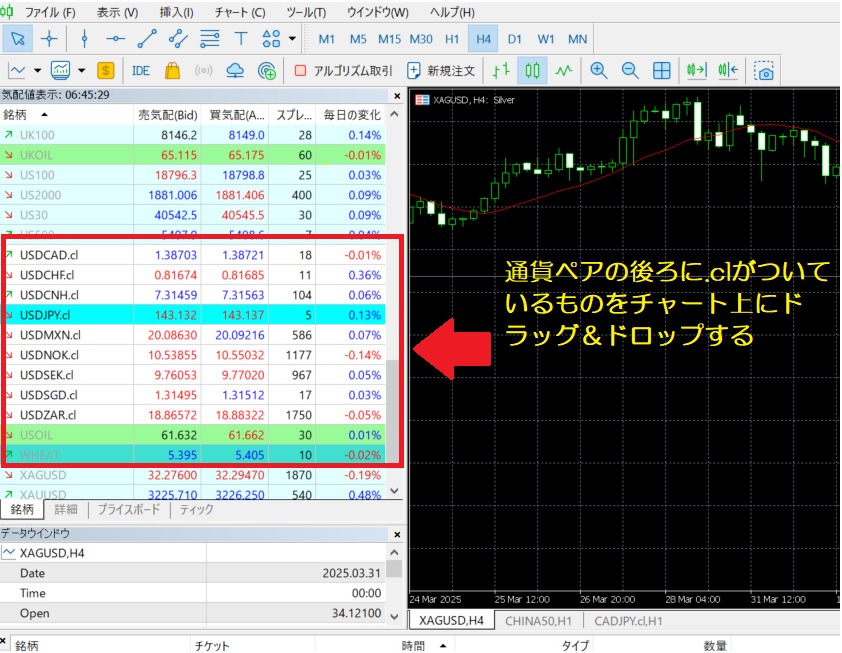Open a new order
Viewport: 842px width, 653px height.
pos(441,71)
